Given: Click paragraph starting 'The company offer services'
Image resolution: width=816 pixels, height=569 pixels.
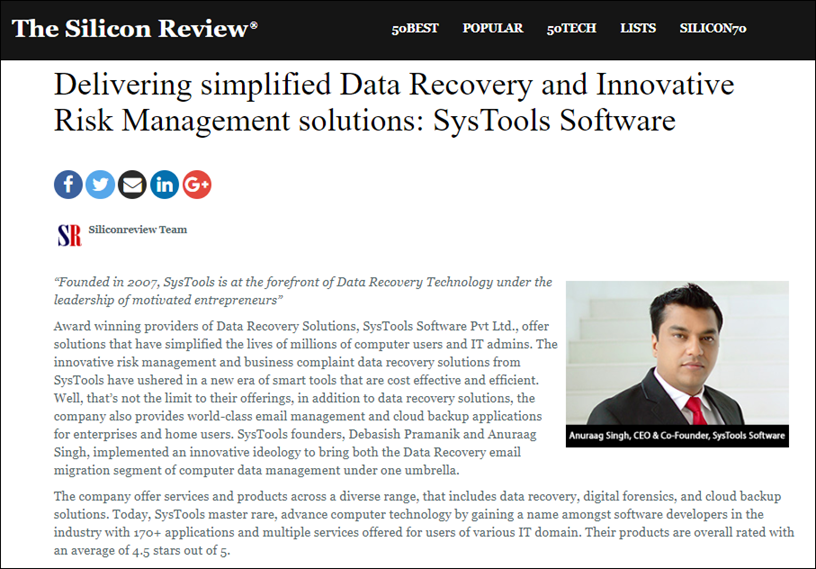Looking at the screenshot, I should tap(424, 523).
